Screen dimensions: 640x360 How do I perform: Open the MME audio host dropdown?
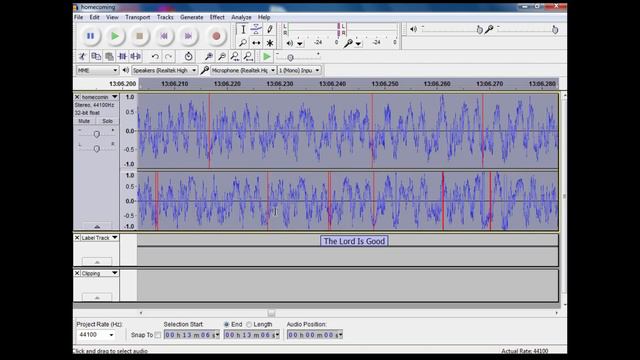coord(97,70)
